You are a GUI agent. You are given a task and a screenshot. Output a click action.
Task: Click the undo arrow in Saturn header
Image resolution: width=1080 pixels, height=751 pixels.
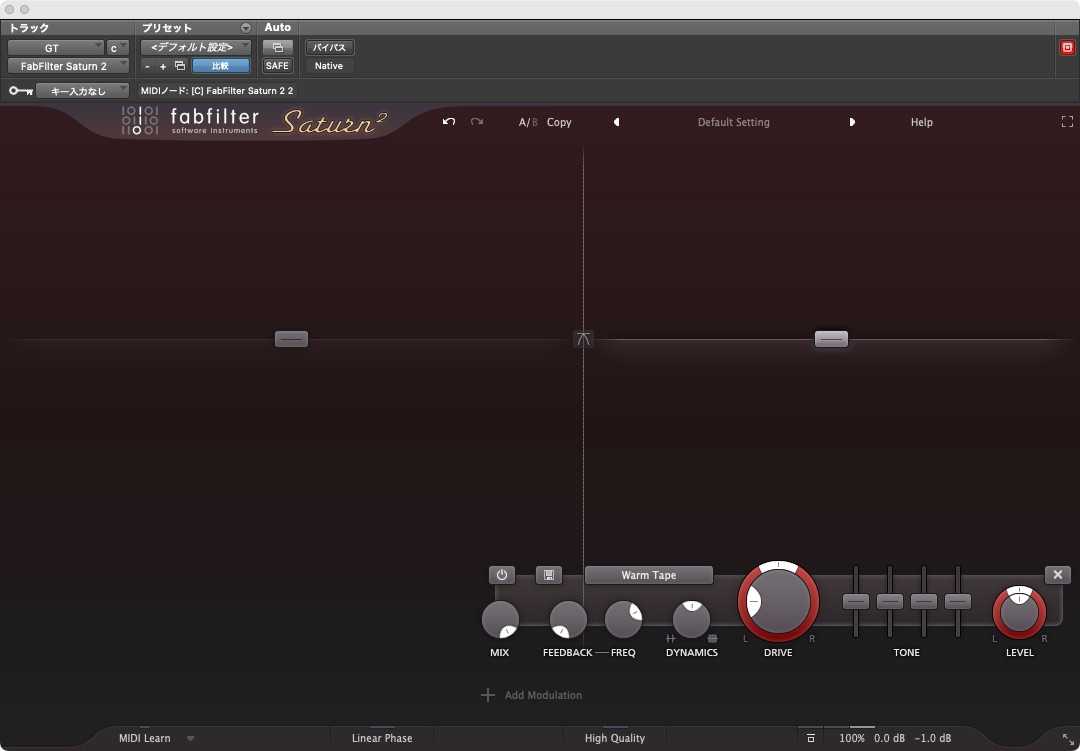click(449, 122)
